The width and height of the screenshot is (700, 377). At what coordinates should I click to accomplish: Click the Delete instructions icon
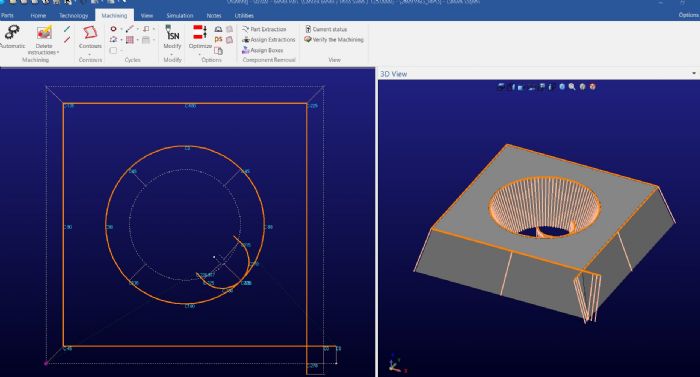point(44,33)
